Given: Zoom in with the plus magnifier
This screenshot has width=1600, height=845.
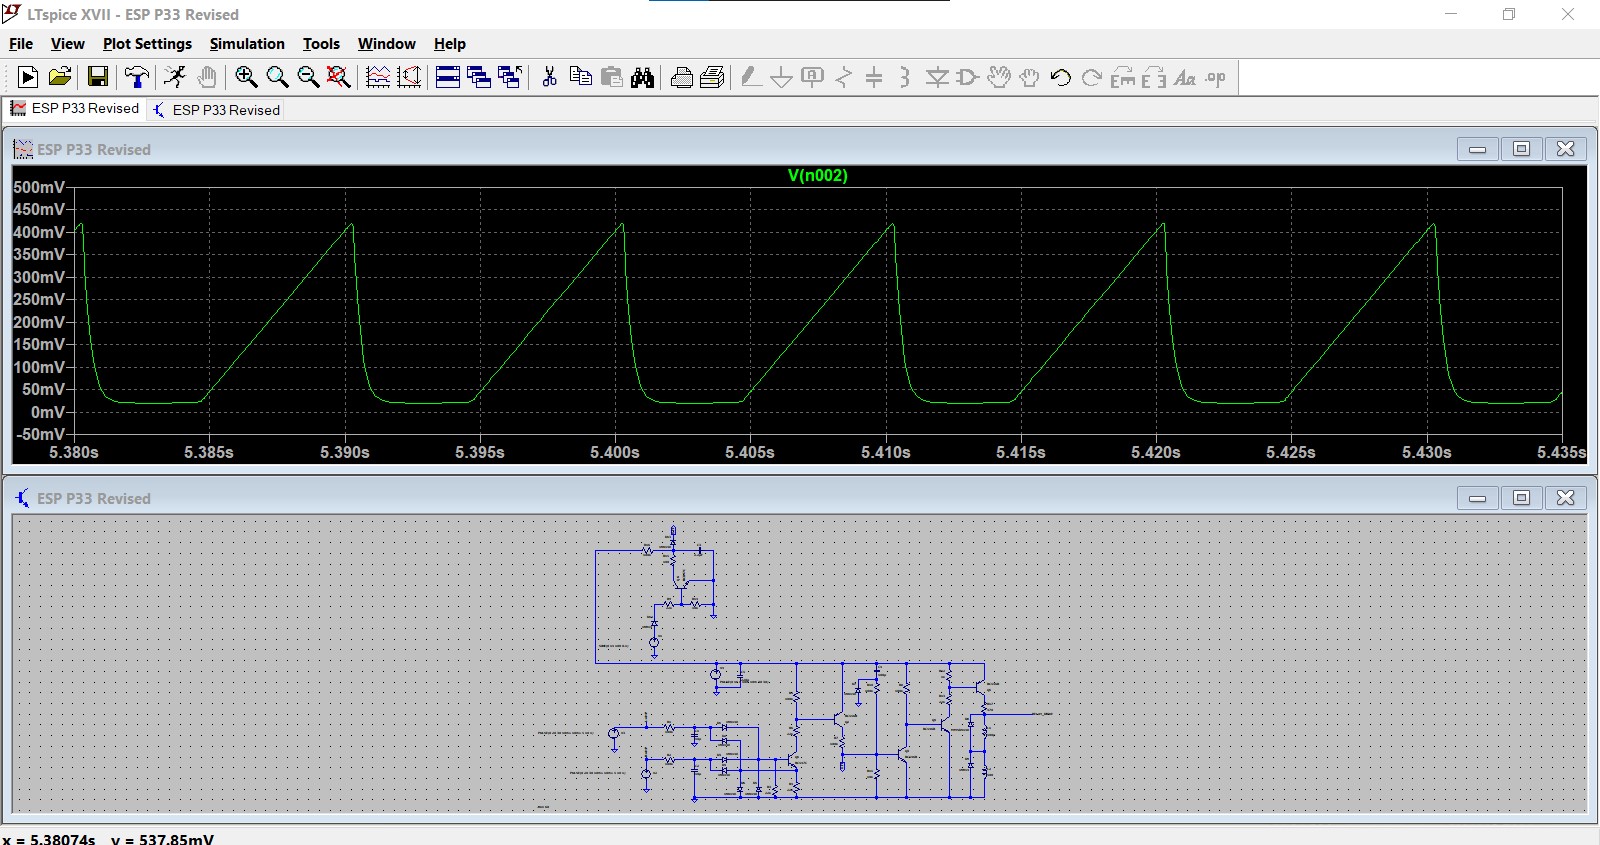Looking at the screenshot, I should tap(246, 77).
